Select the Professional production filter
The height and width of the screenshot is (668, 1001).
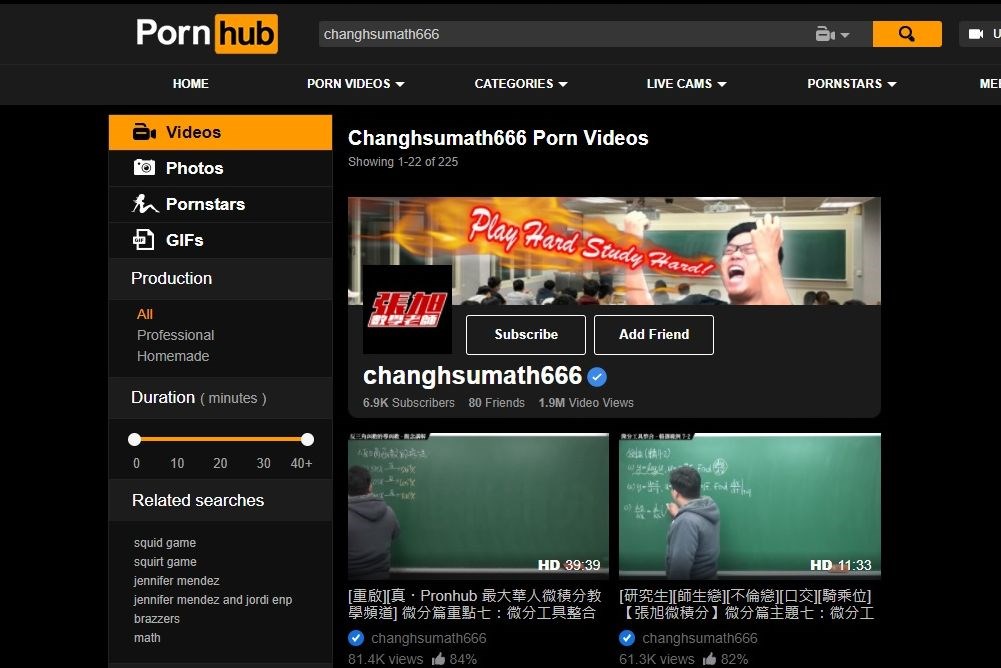tap(175, 335)
